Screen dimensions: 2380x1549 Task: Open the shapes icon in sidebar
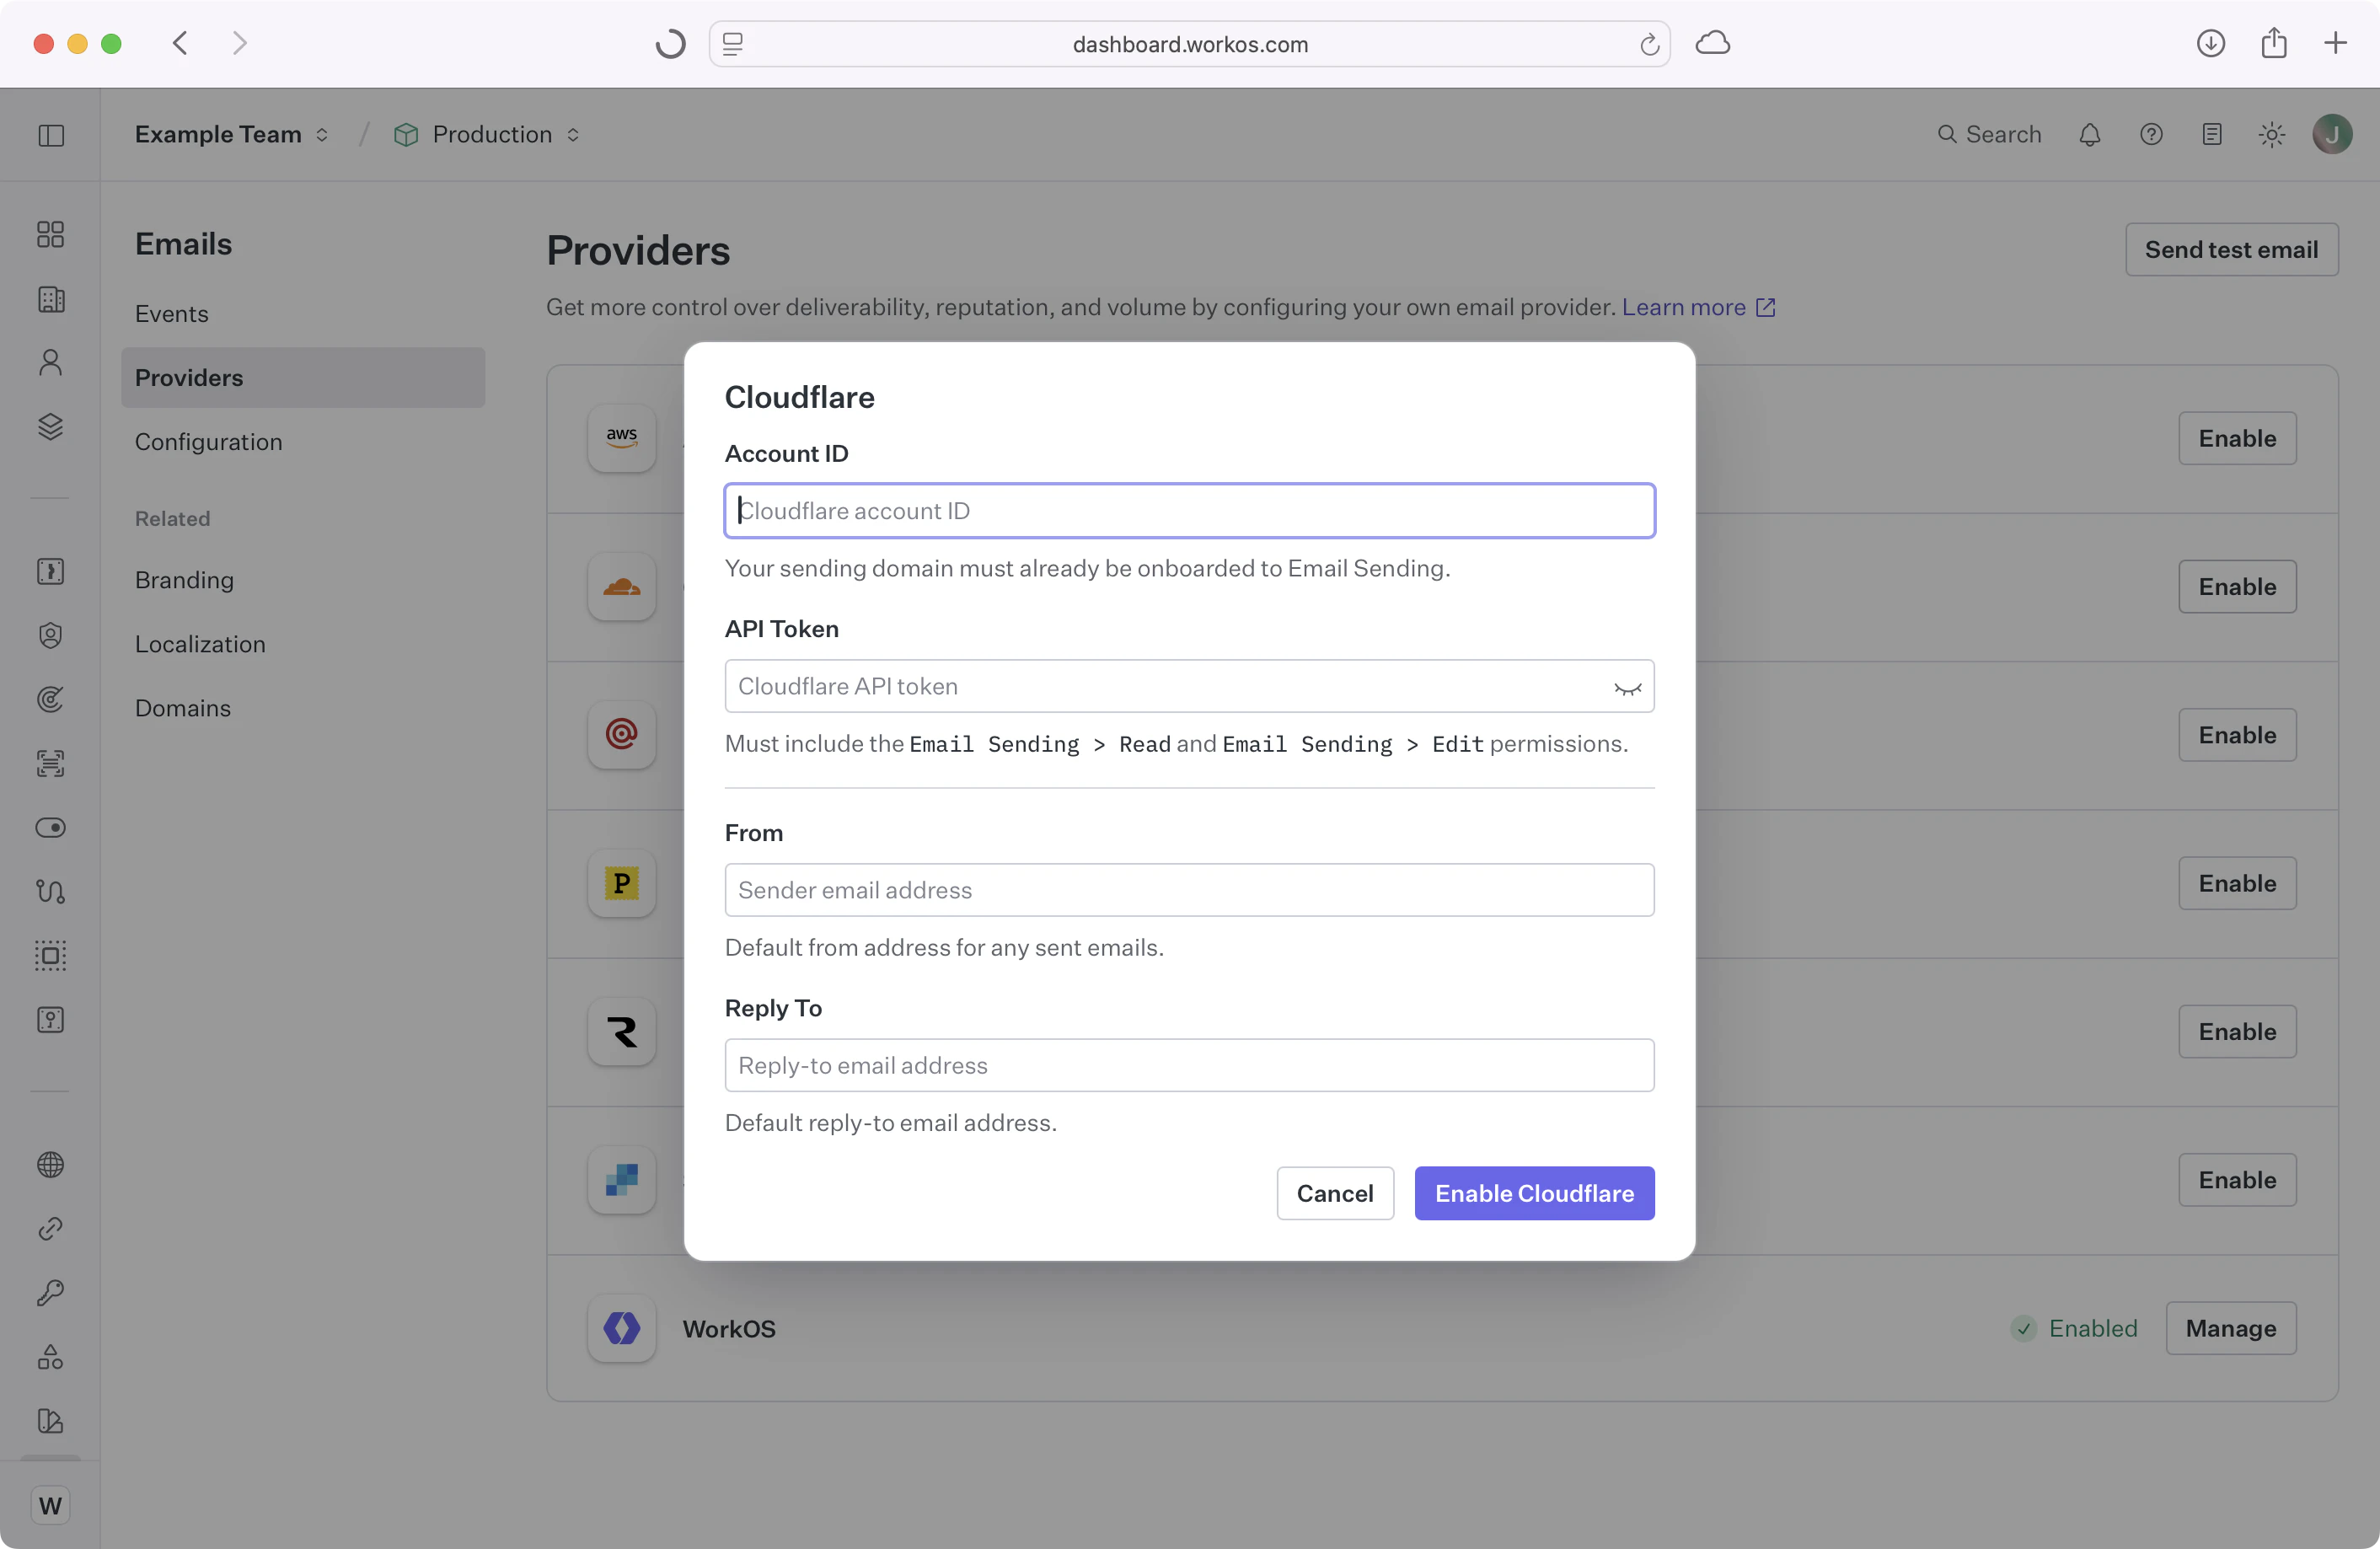pos(50,1356)
